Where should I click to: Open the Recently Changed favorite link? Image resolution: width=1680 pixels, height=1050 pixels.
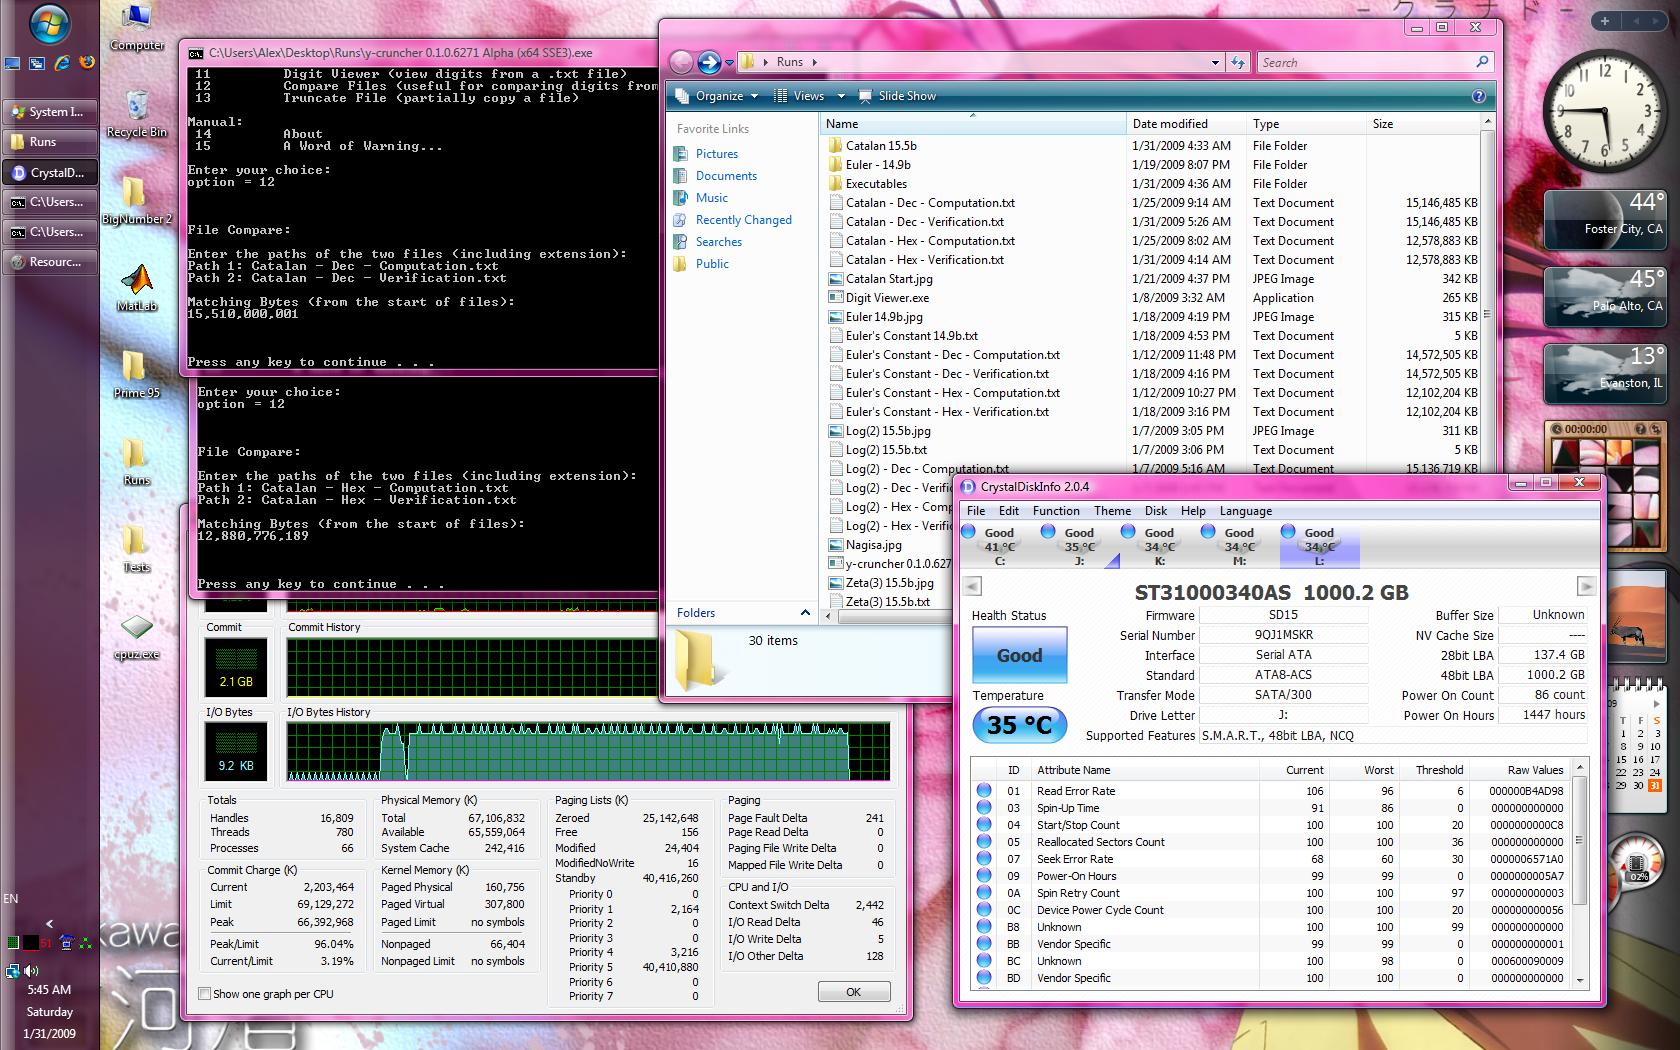tap(743, 220)
